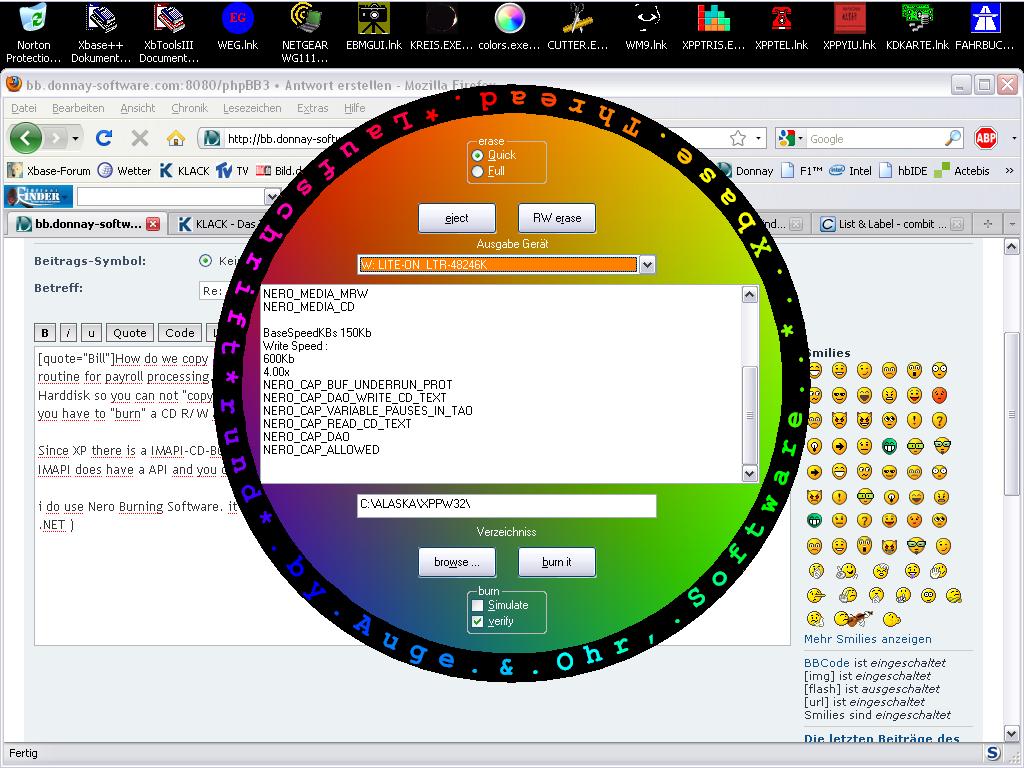Image resolution: width=1024 pixels, height=768 pixels.
Task: Click the bookmark star in address bar
Action: (x=738, y=138)
